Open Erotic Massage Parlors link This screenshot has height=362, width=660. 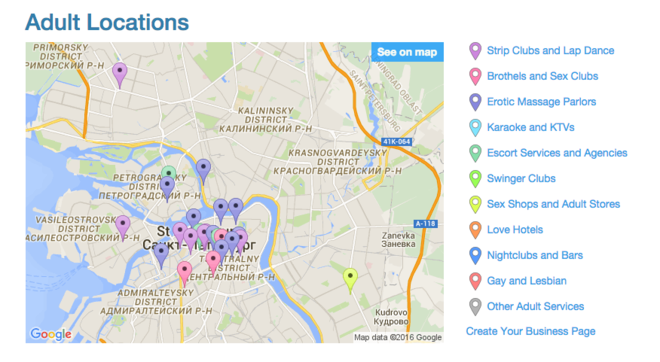tap(541, 102)
